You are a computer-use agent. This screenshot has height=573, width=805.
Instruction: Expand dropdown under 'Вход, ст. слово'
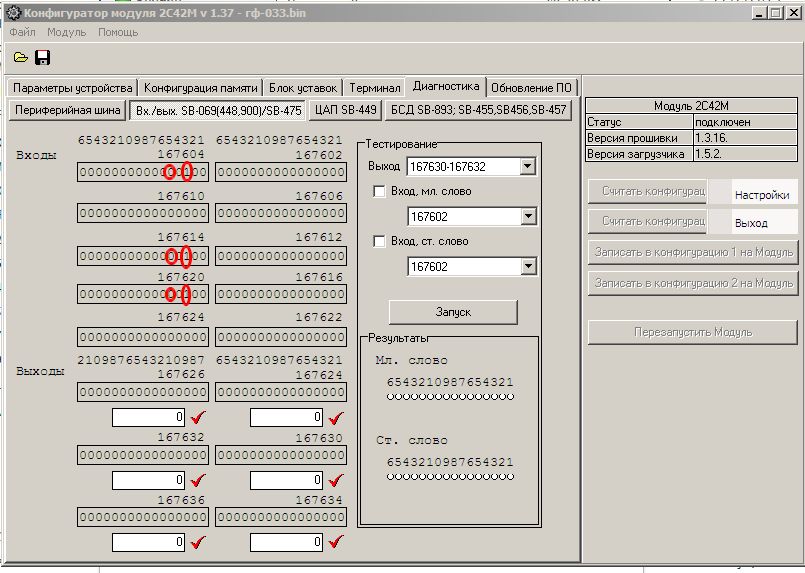click(x=528, y=266)
